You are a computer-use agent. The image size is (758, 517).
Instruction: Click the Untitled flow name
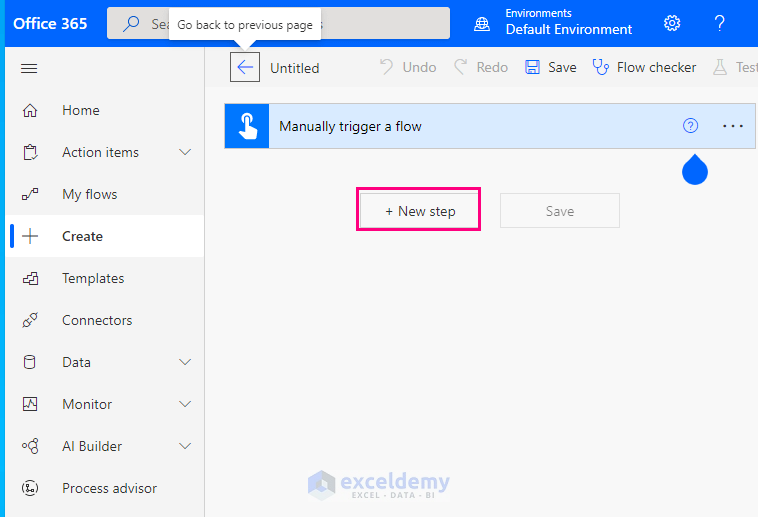pyautogui.click(x=295, y=68)
